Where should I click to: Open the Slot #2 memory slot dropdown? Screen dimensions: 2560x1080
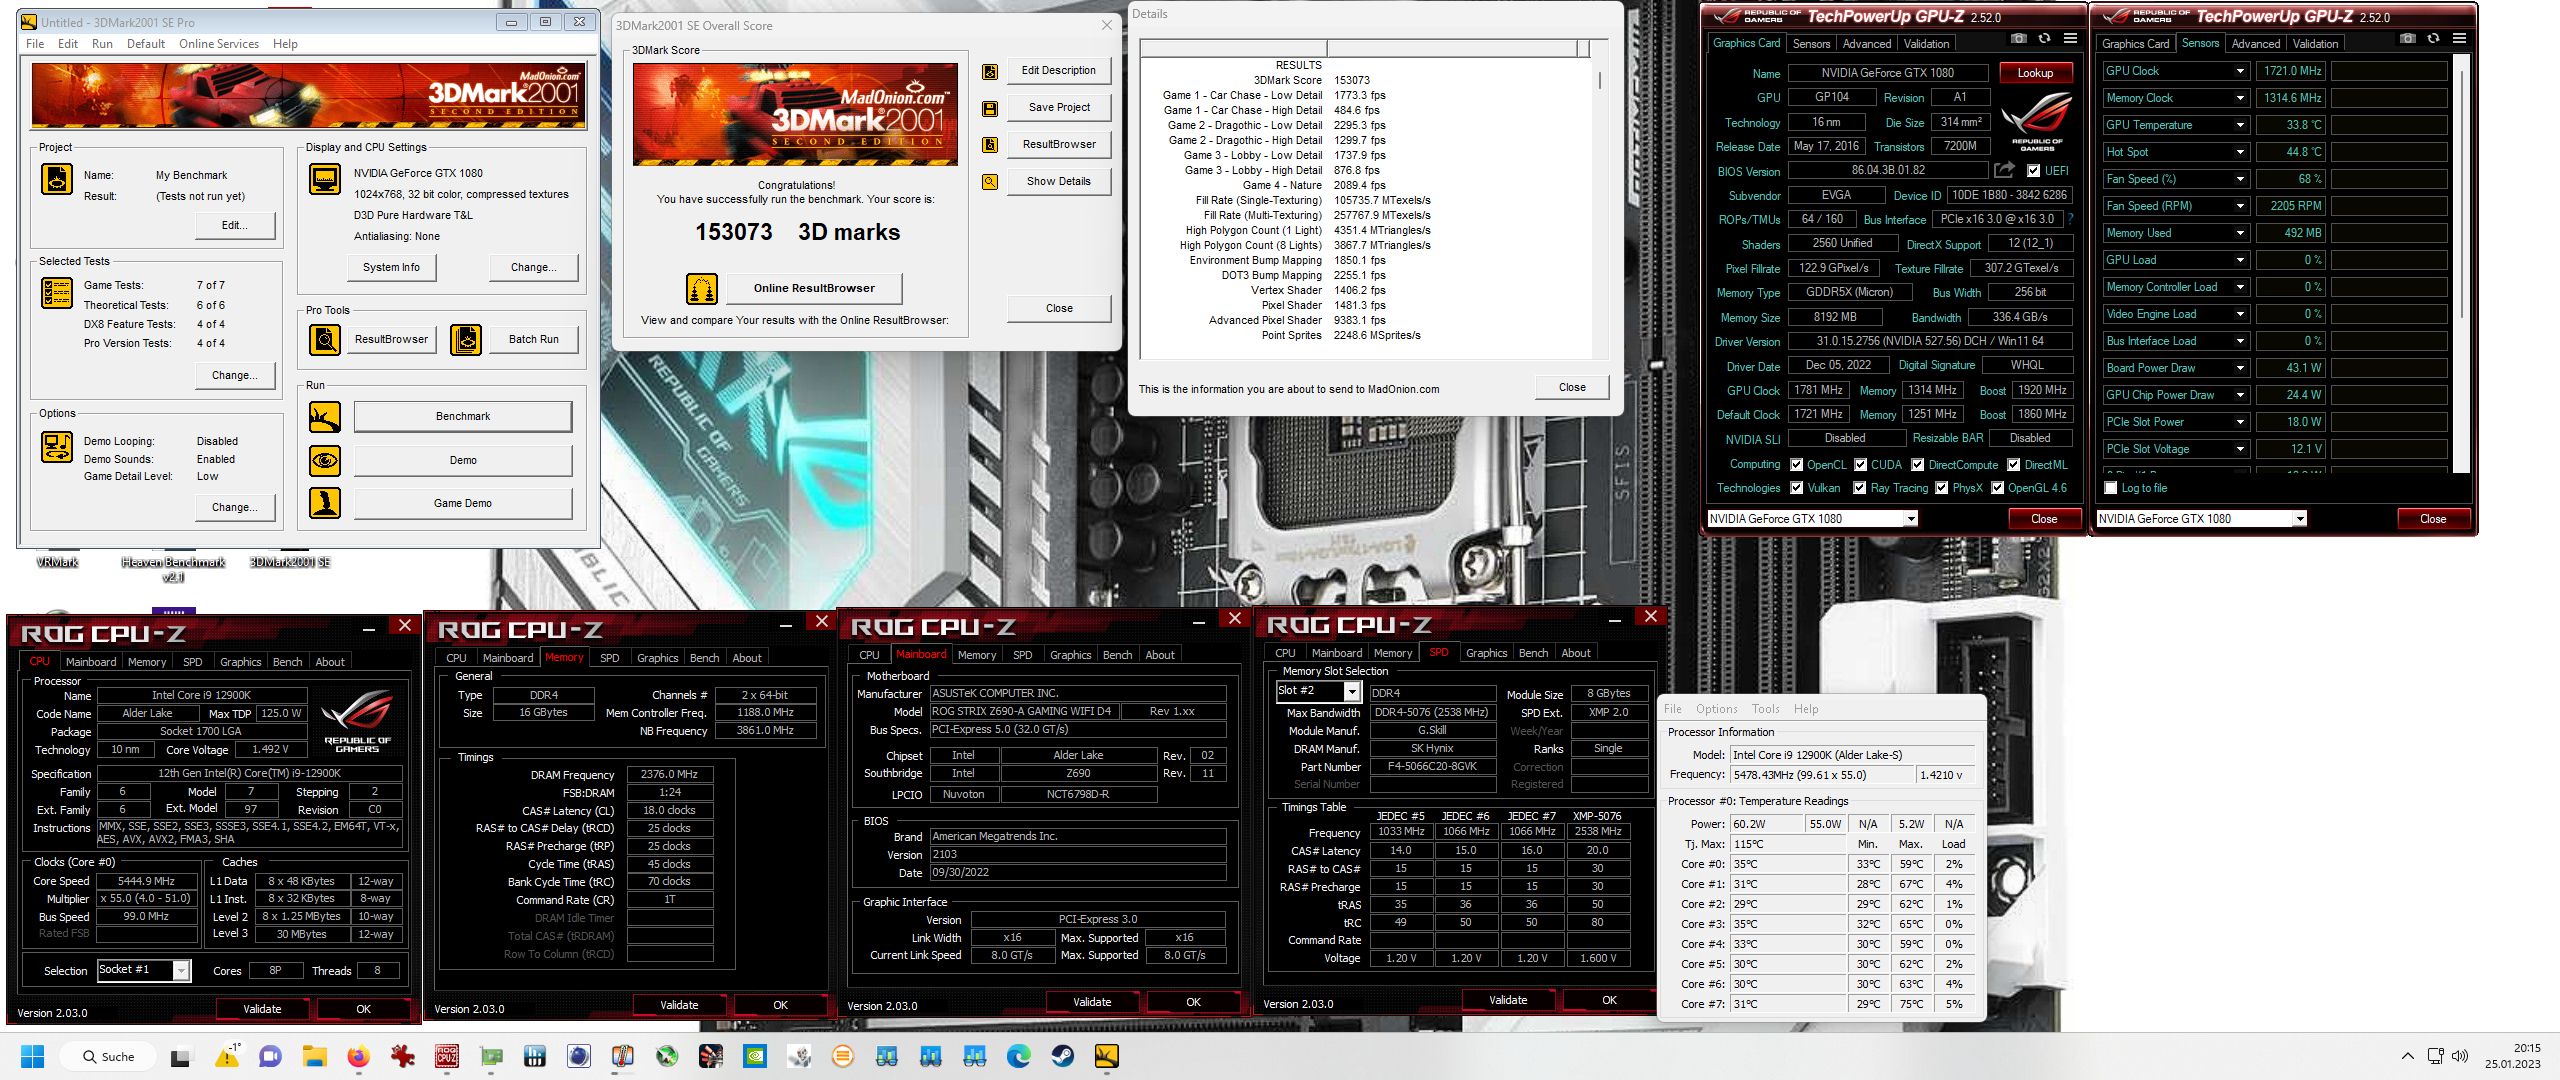1352,692
